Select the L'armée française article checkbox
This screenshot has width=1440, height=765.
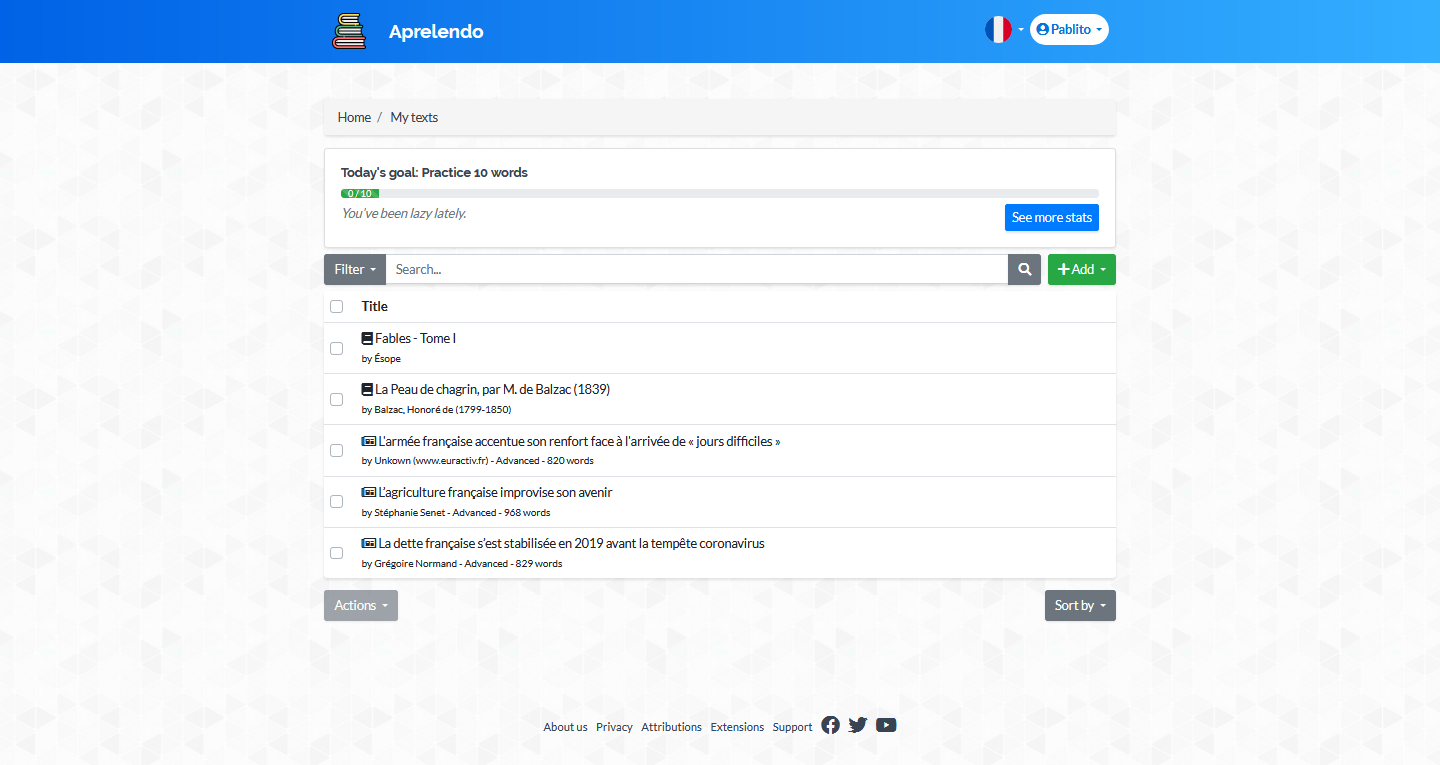click(337, 450)
